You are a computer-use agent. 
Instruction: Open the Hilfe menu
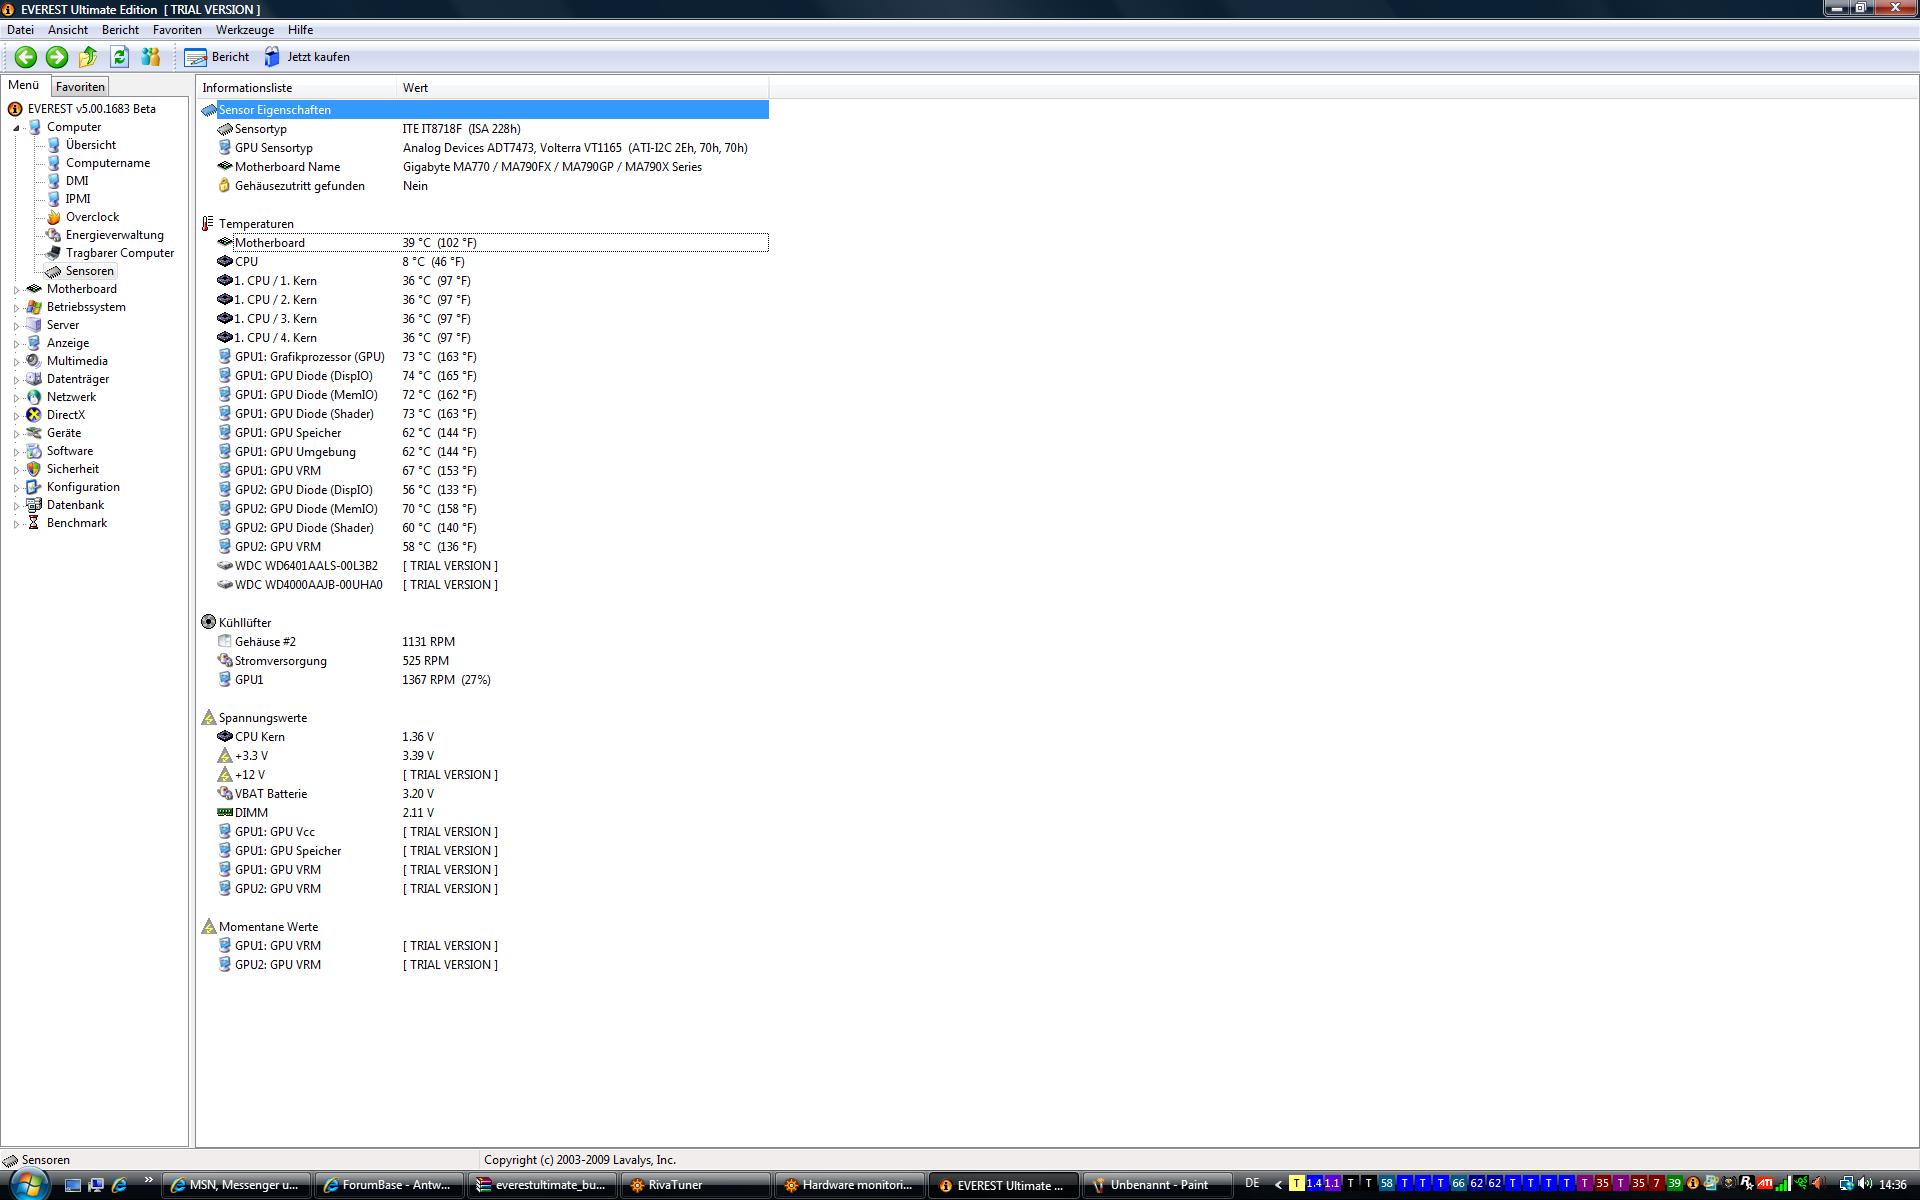pyautogui.click(x=300, y=30)
